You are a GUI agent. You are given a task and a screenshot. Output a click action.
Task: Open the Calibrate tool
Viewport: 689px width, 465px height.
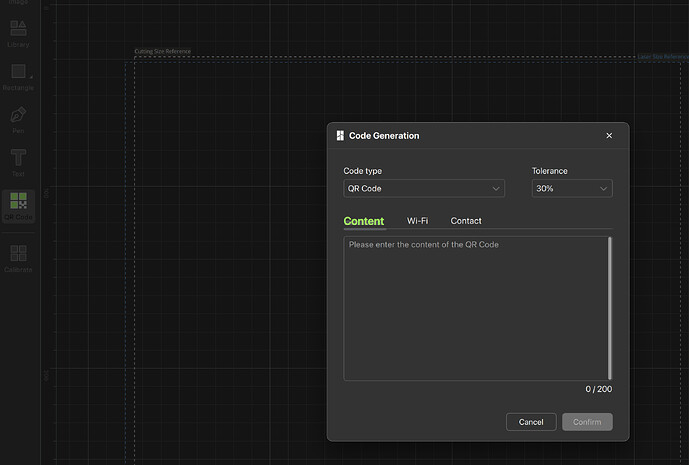(18, 258)
